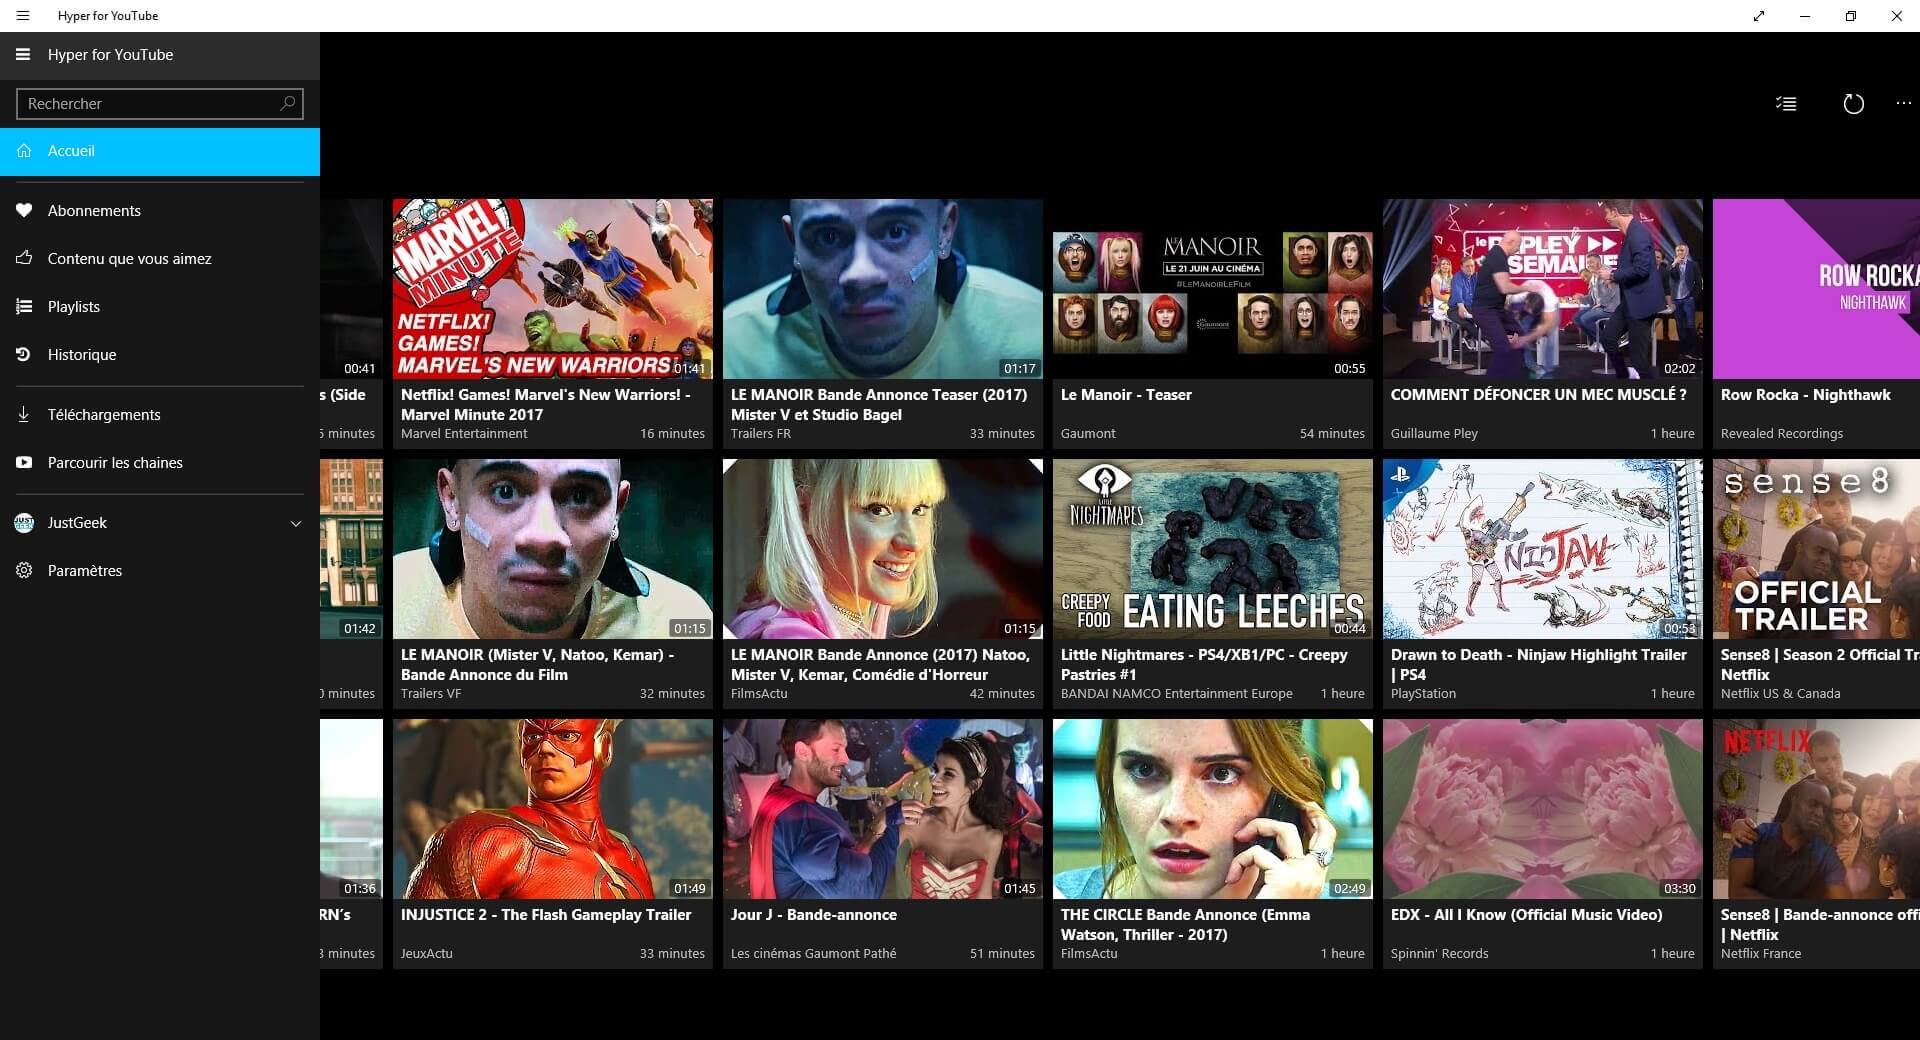Click JeuxActu channel name

click(x=427, y=954)
